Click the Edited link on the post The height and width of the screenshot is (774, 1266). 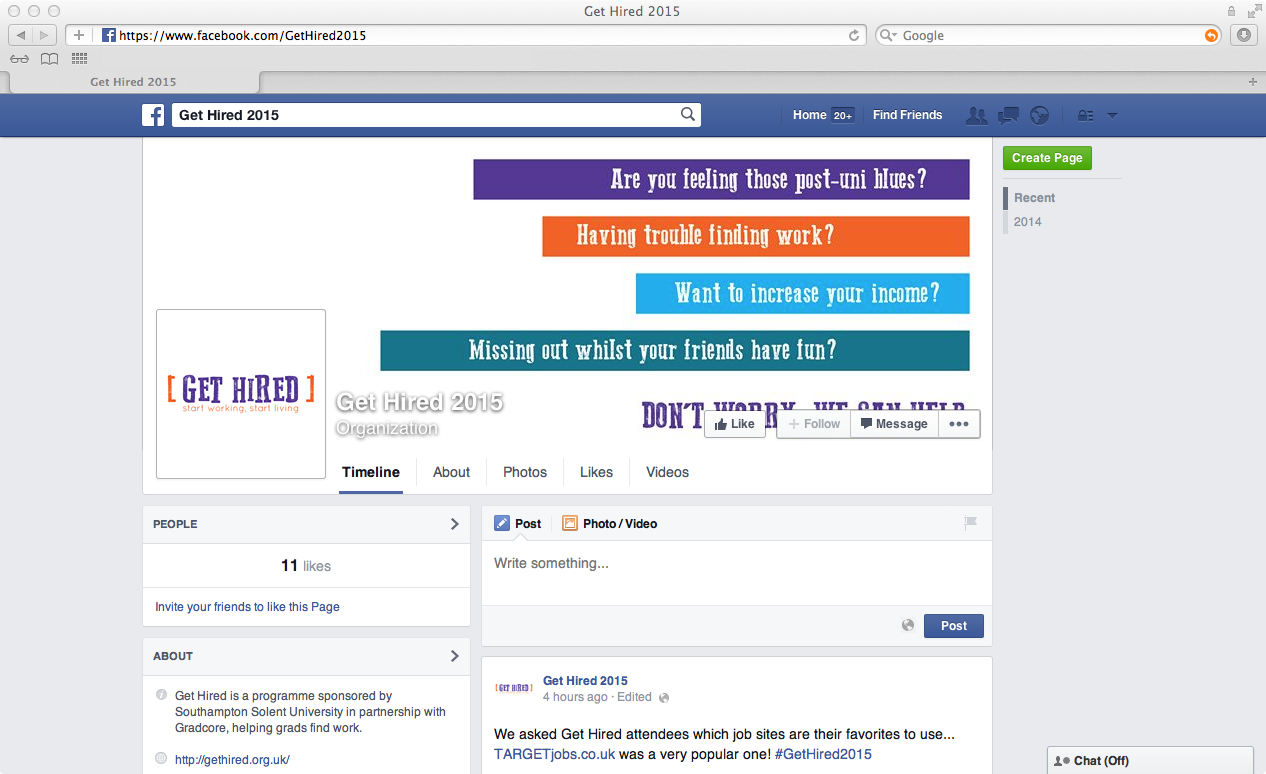click(x=634, y=697)
